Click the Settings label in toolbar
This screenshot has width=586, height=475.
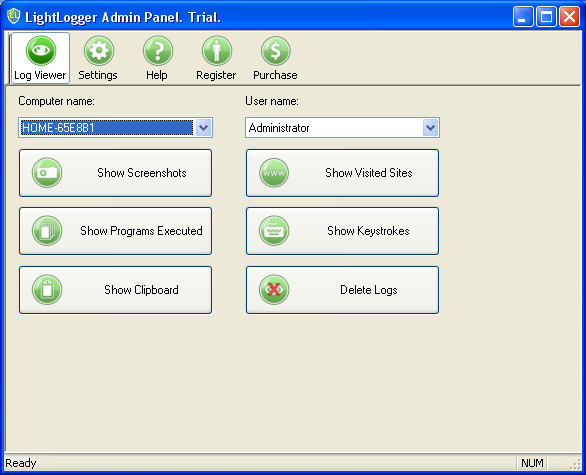(98, 75)
